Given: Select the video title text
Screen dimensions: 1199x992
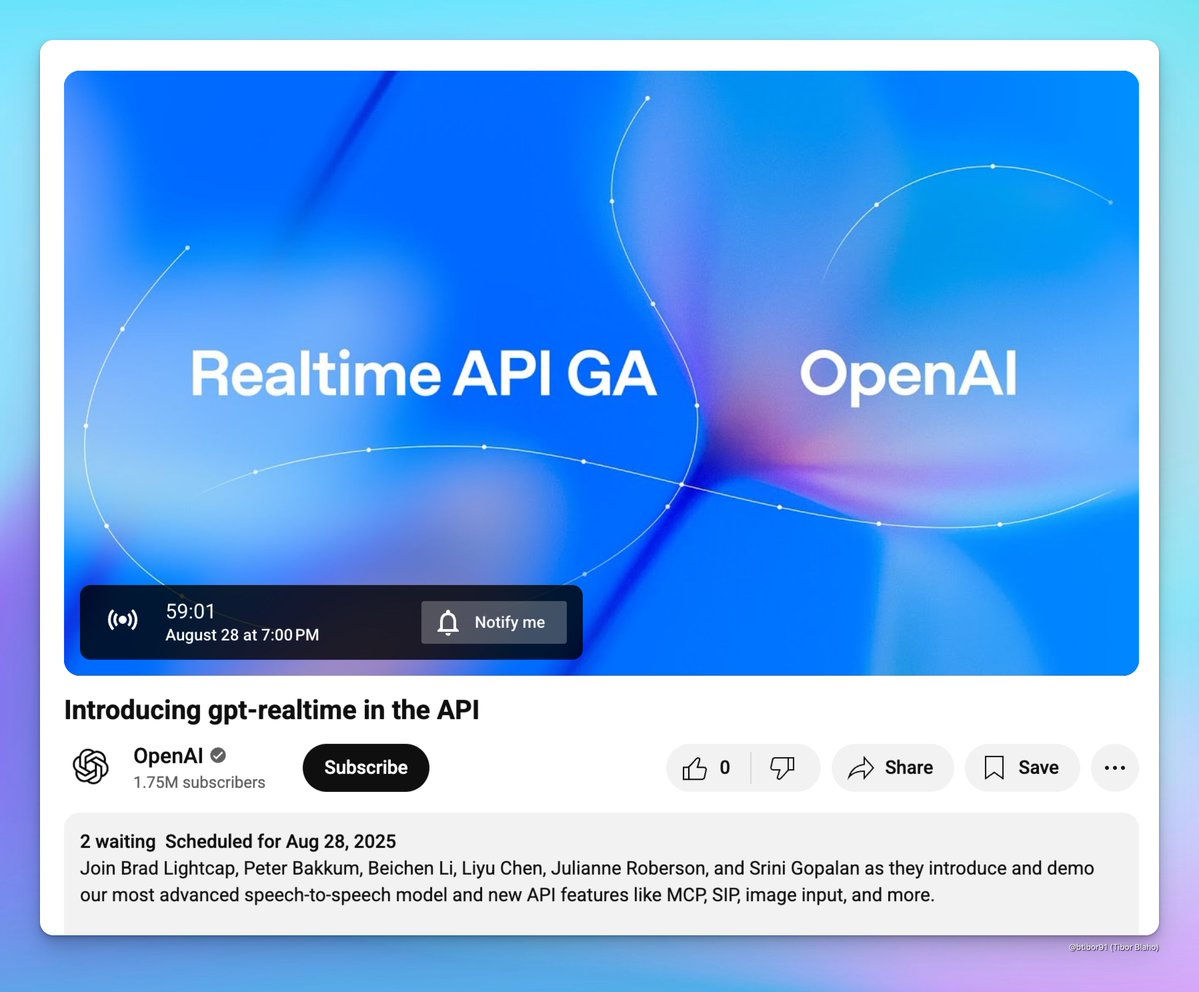Looking at the screenshot, I should point(271,710).
